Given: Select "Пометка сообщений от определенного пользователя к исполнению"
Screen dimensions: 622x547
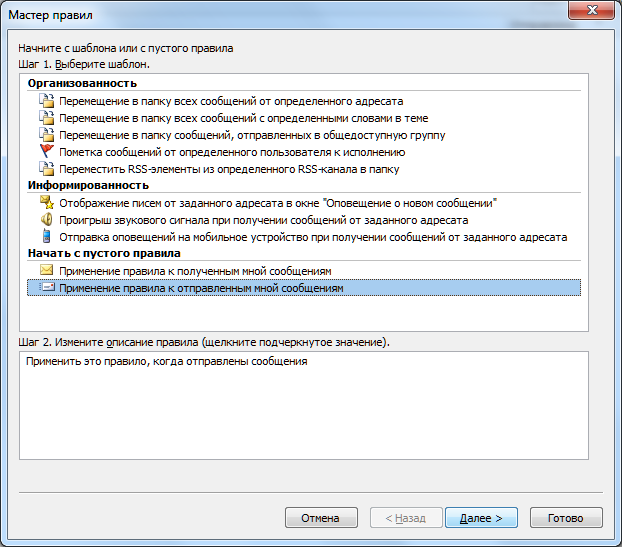Looking at the screenshot, I should [232, 152].
